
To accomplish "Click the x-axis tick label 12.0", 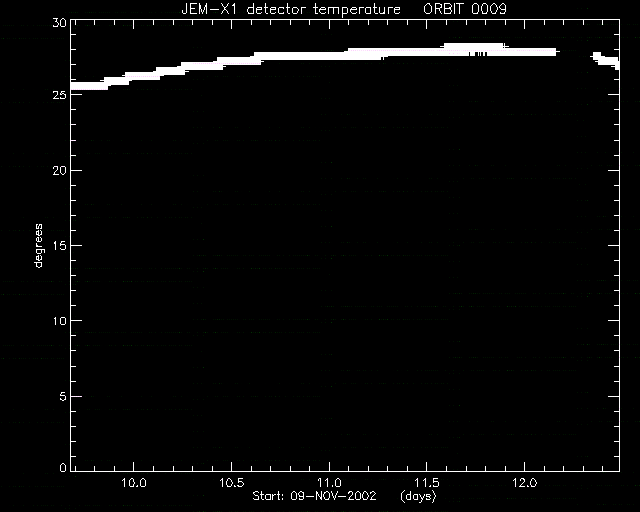I will tap(524, 483).
